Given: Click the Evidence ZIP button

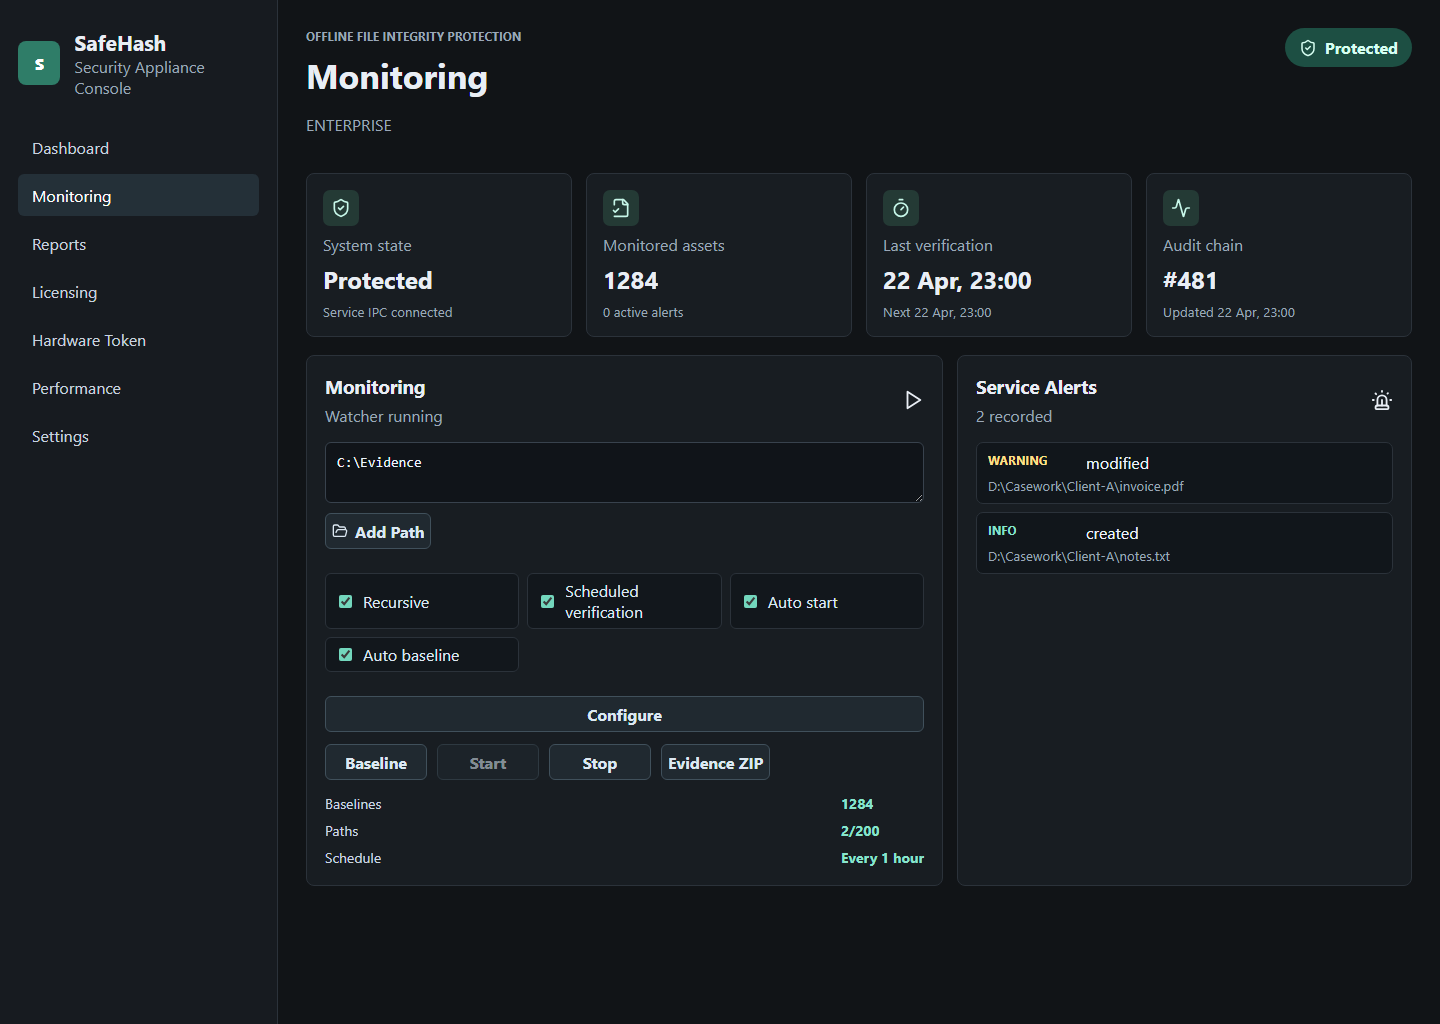Looking at the screenshot, I should [715, 762].
